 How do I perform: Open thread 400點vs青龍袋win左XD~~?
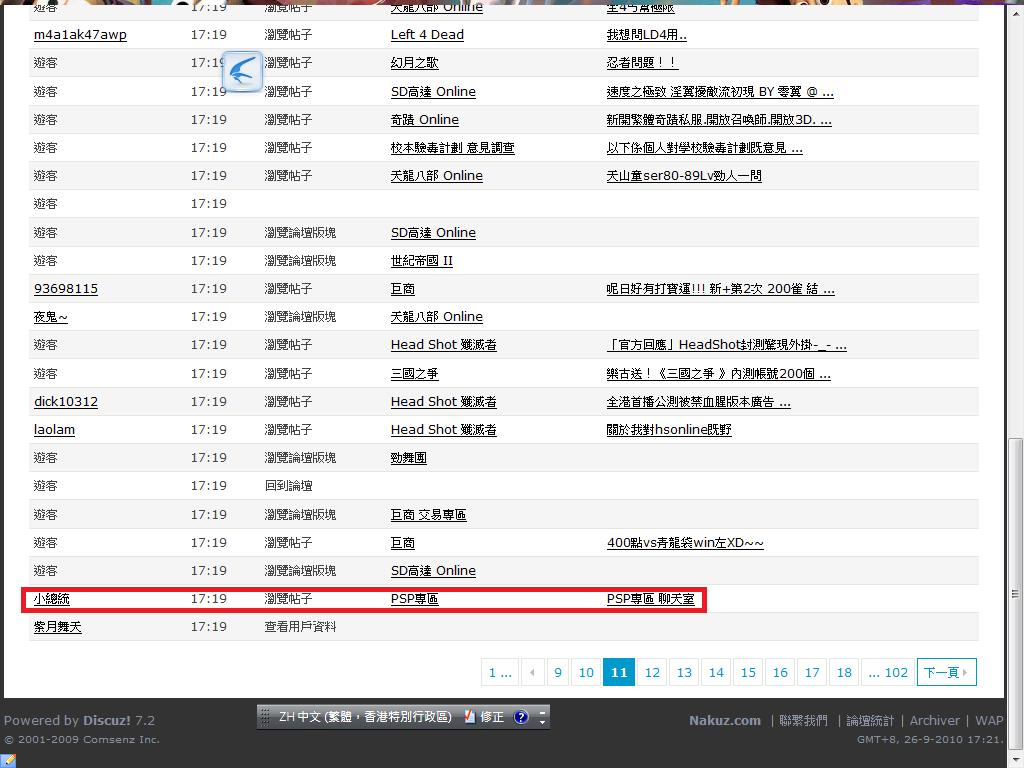click(685, 543)
